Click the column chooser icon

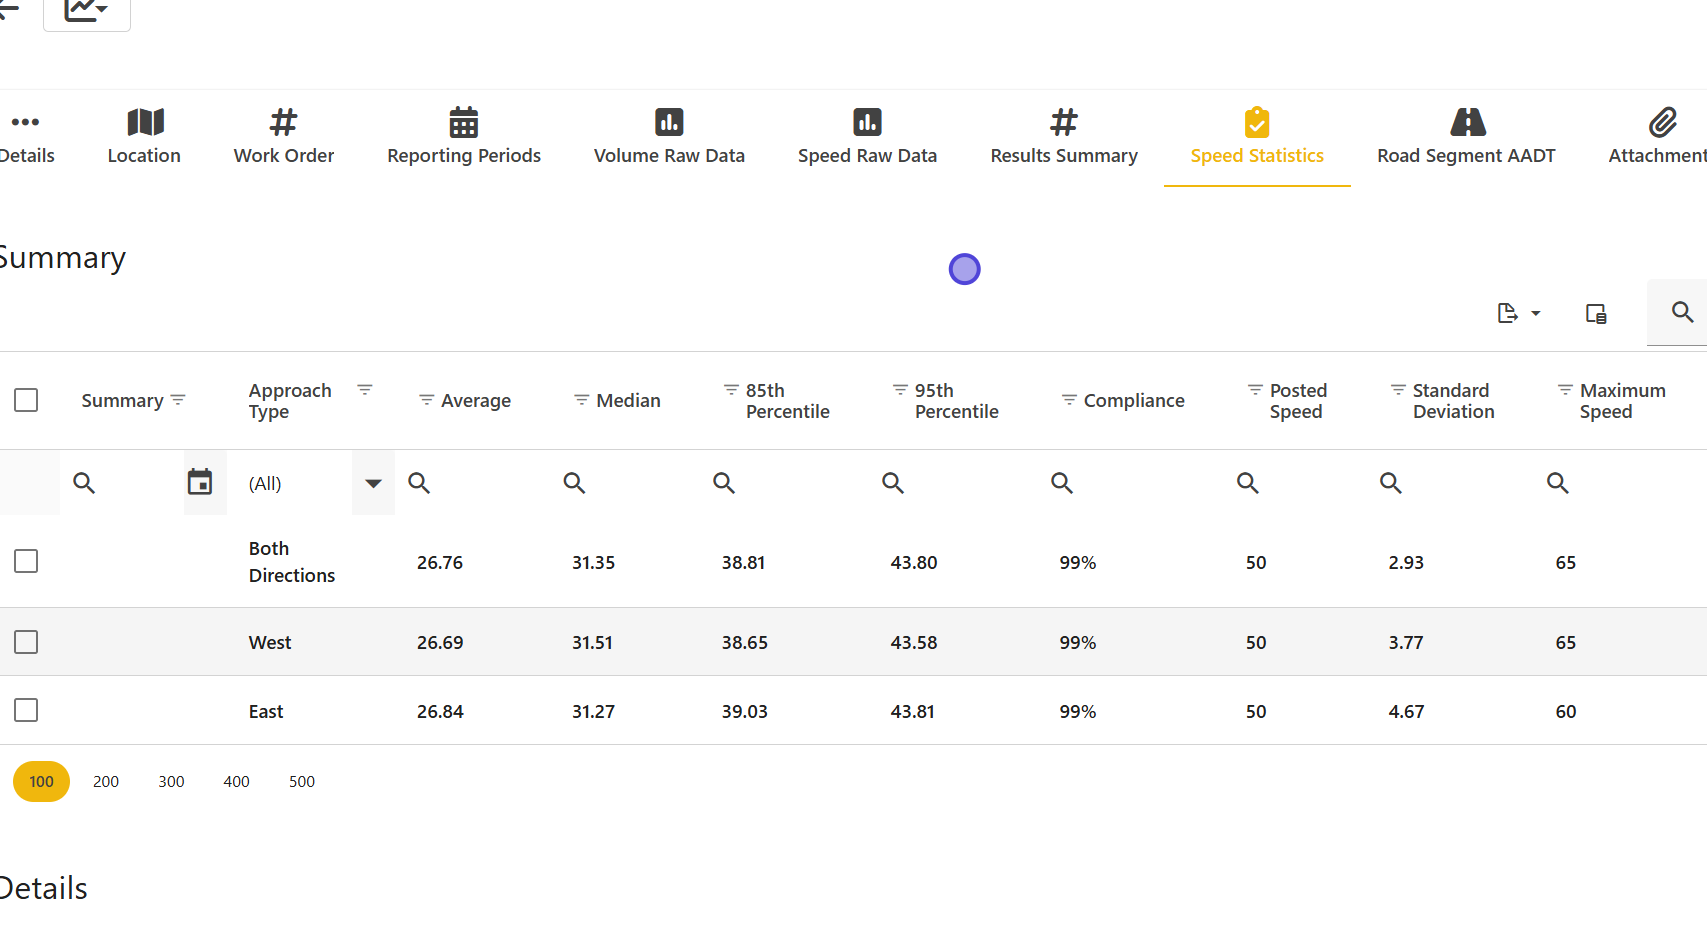(x=1596, y=314)
